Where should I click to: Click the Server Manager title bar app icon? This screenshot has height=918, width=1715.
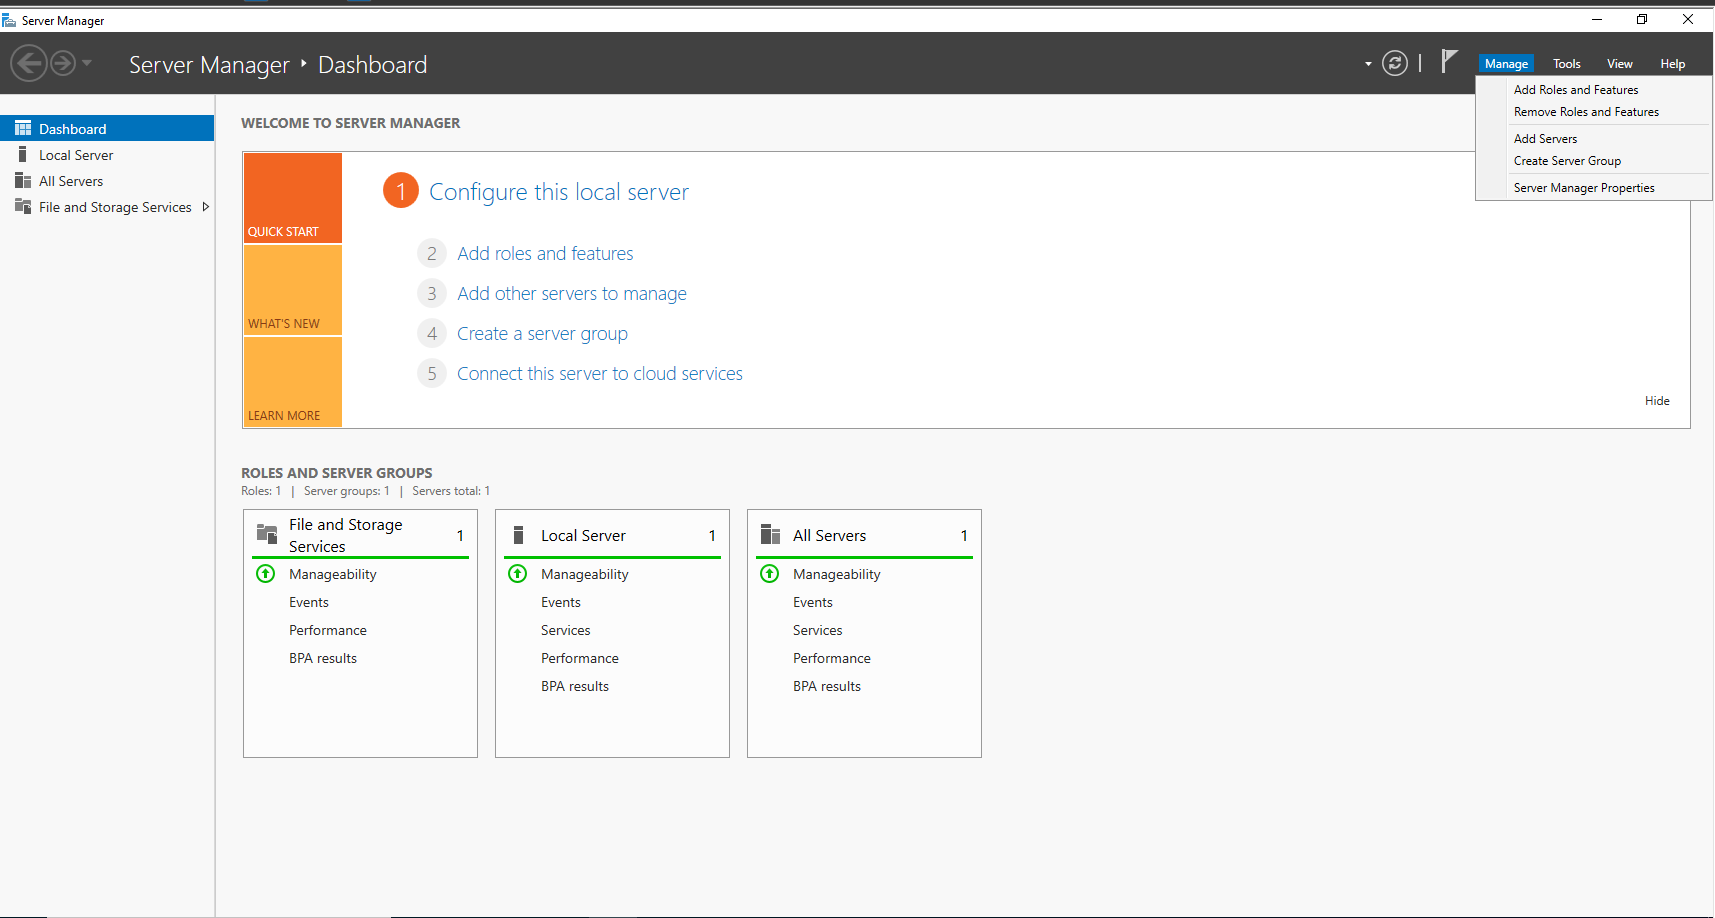(x=9, y=20)
